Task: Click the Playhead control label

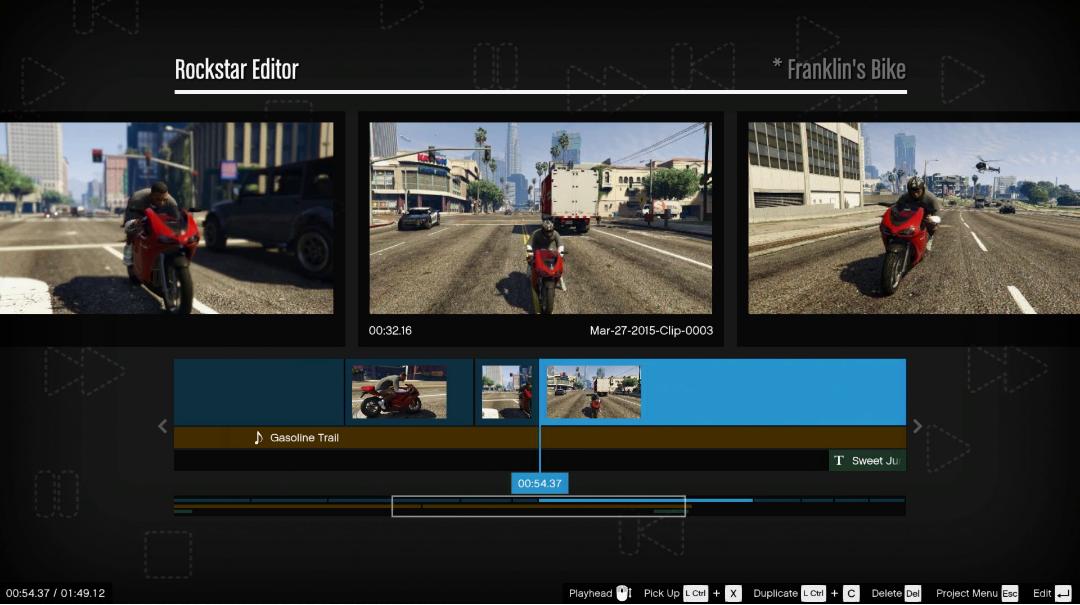Action: pos(590,593)
